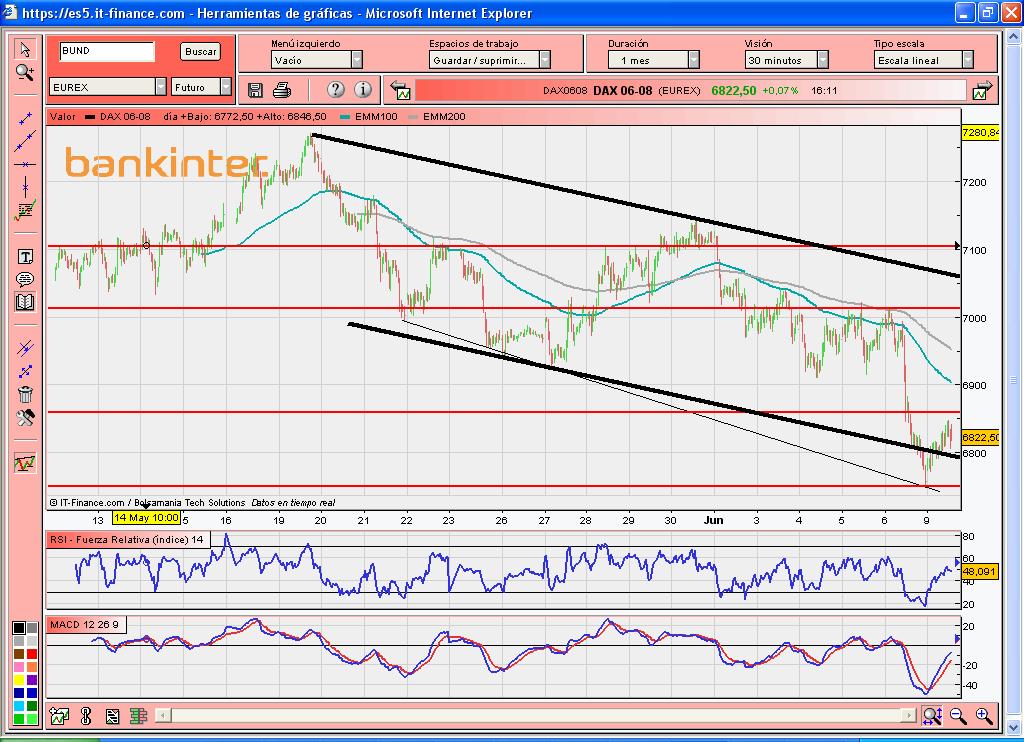
Task: Click the add indicator icon in bottom toolbar
Action: [x=60, y=716]
